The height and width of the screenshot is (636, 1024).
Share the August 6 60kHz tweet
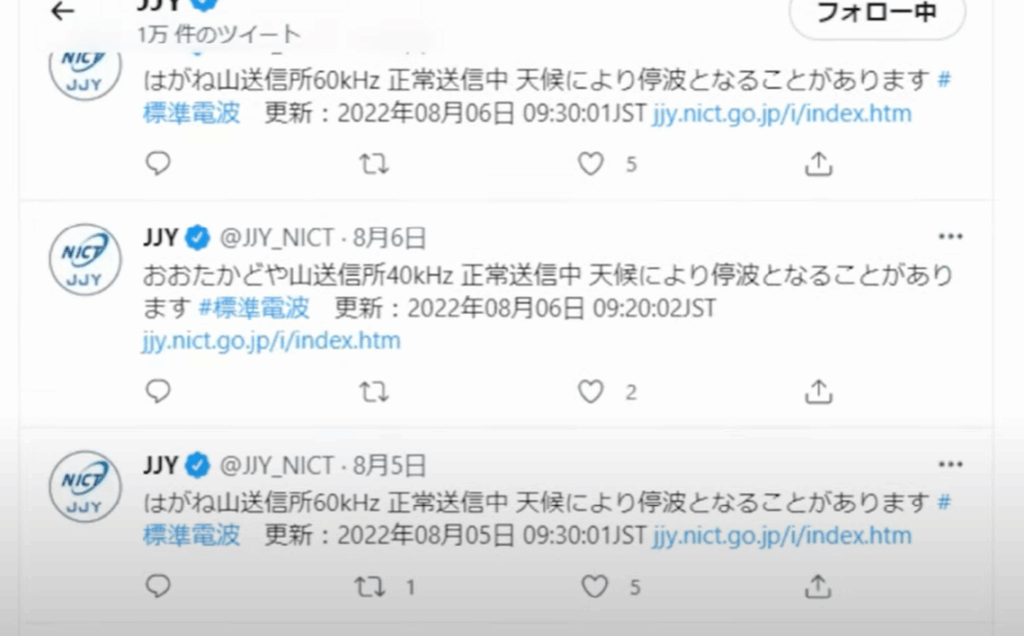pos(818,164)
